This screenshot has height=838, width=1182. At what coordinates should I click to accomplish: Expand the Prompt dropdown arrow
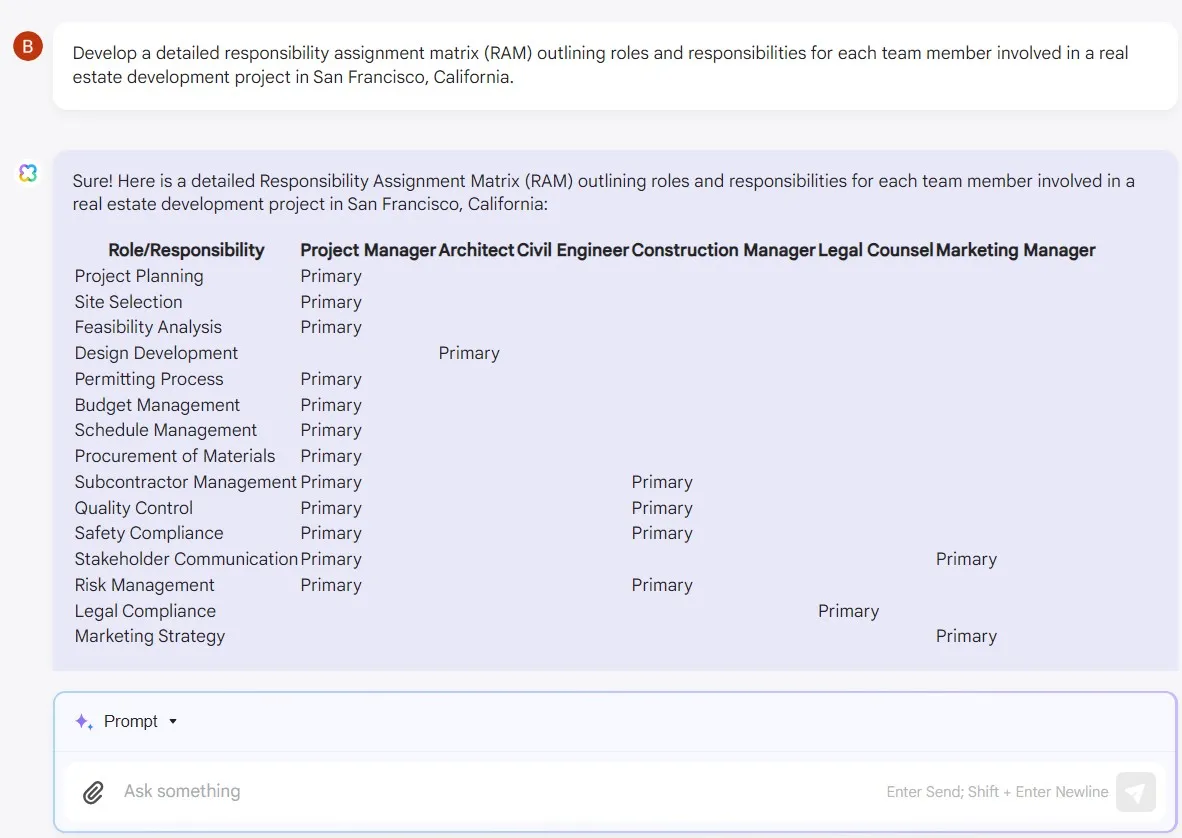pyautogui.click(x=173, y=721)
